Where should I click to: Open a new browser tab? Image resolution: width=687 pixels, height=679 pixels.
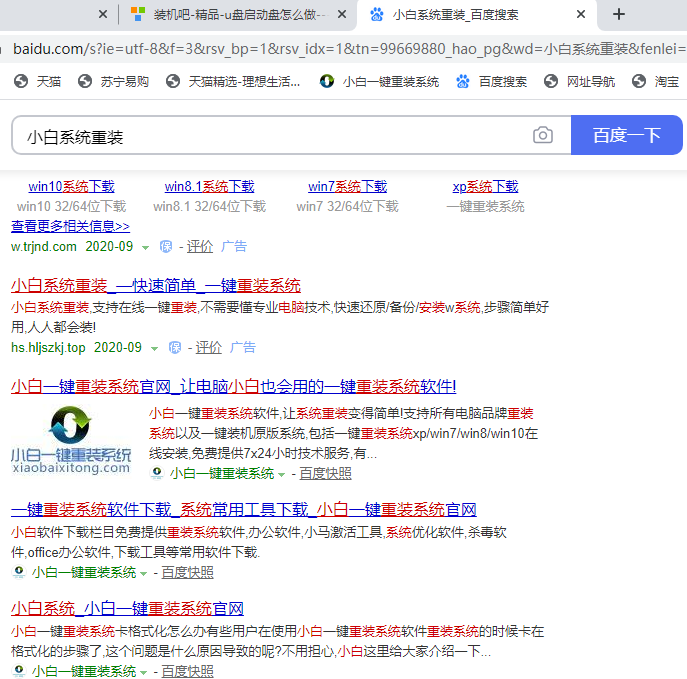click(x=618, y=14)
